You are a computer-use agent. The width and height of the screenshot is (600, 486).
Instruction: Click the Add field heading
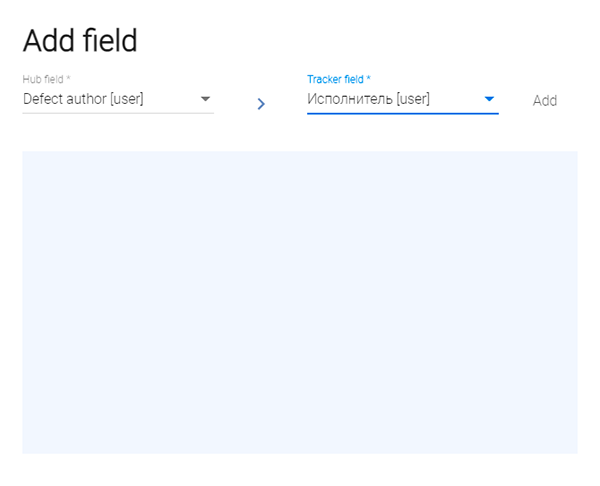pos(80,41)
